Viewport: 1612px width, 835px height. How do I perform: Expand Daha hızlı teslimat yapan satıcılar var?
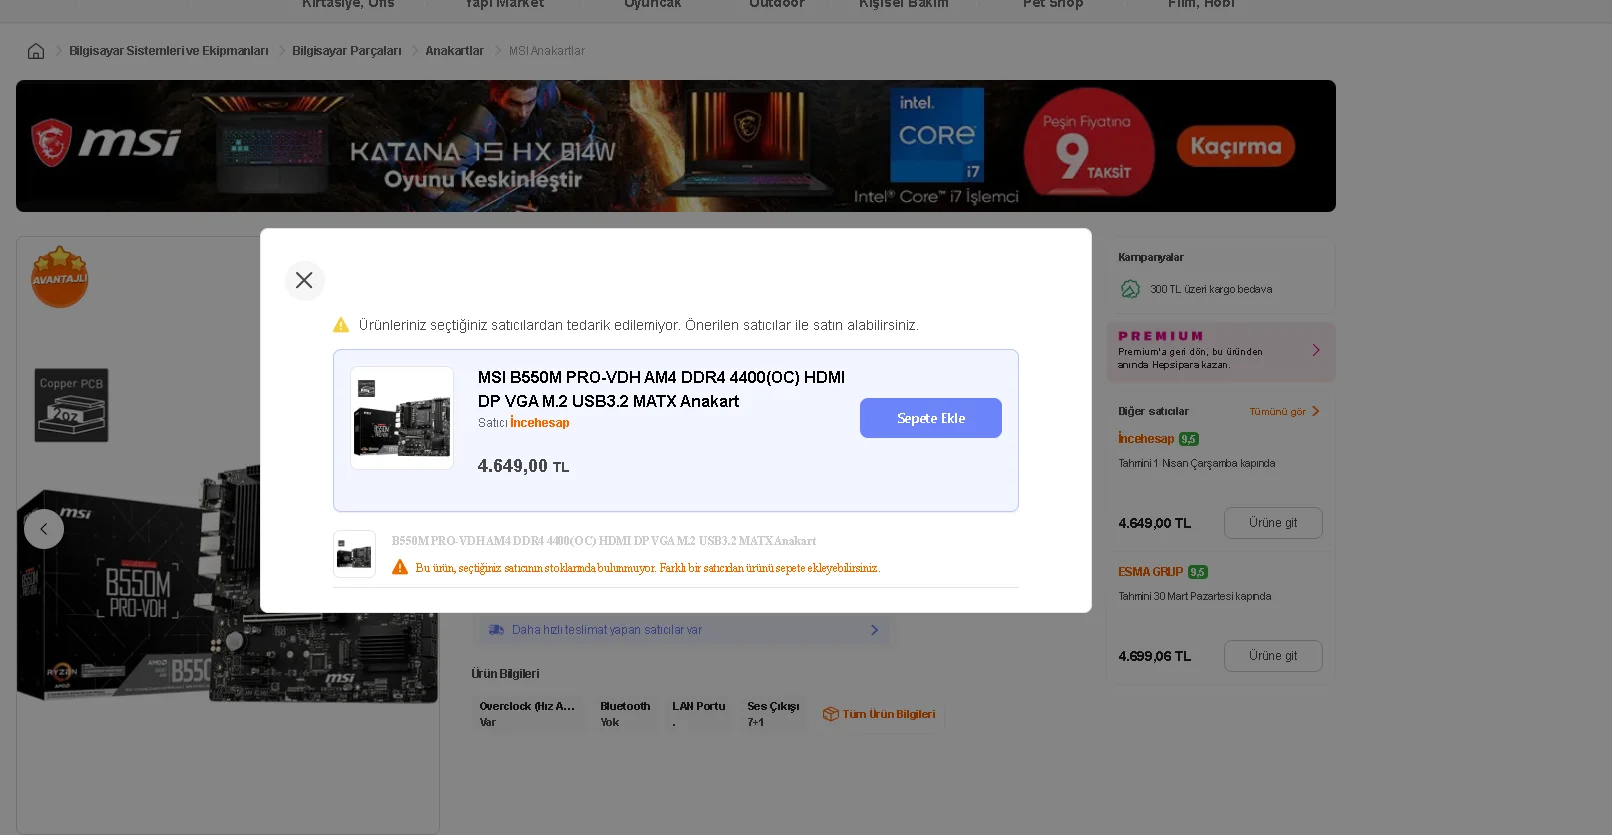point(682,630)
